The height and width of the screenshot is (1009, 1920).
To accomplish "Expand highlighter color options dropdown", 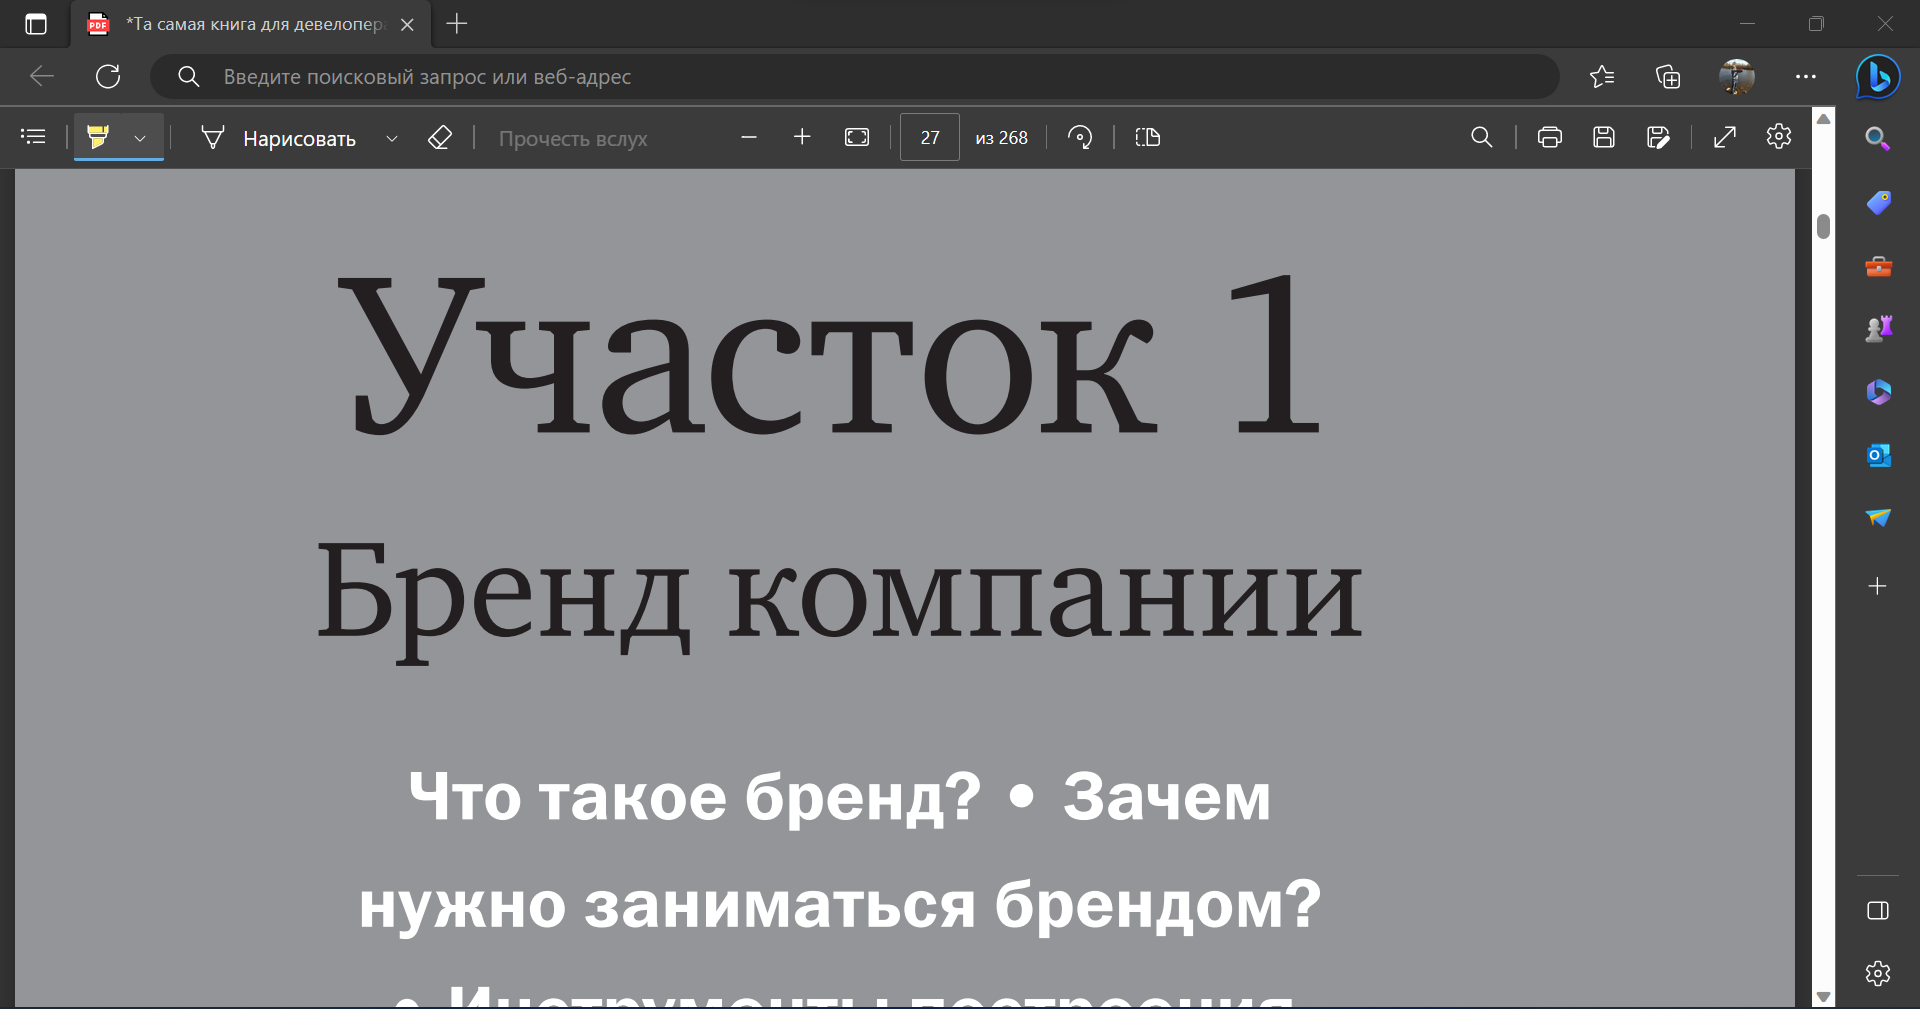I will click(140, 138).
